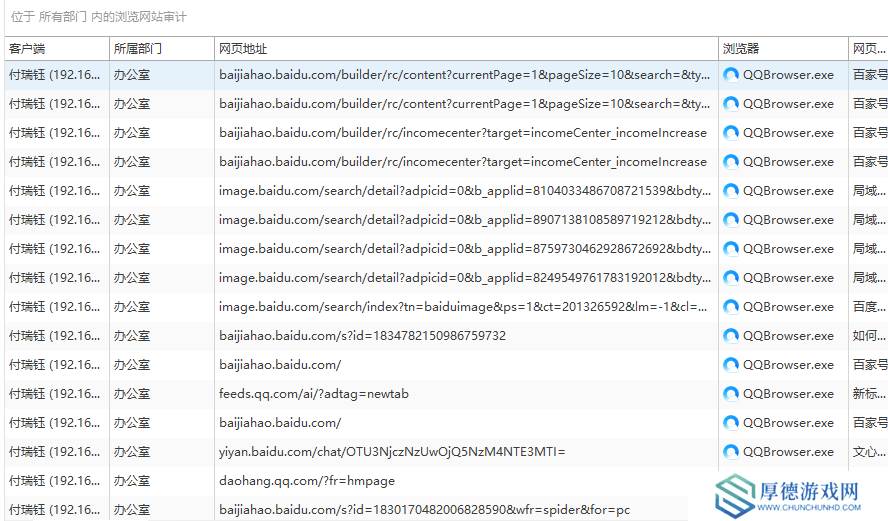Click 局域... title in applid=8104033486708721539 row

(869, 191)
